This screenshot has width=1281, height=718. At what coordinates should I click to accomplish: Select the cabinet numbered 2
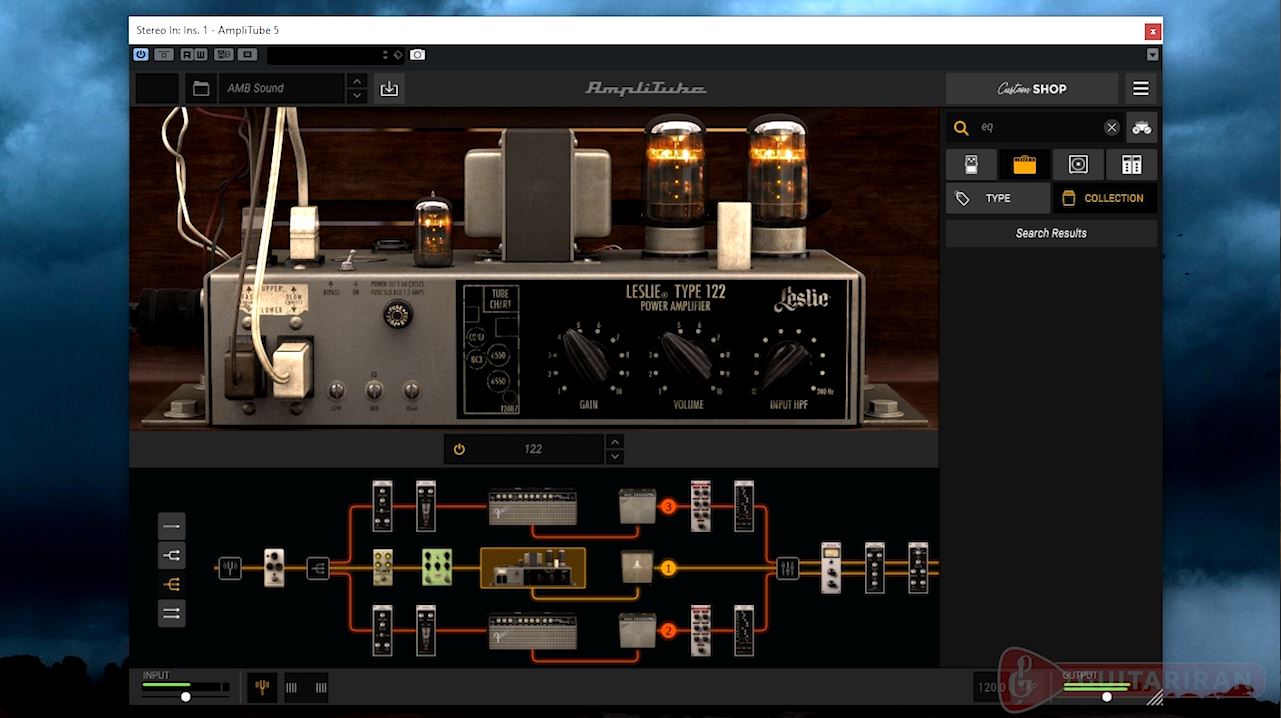point(637,629)
